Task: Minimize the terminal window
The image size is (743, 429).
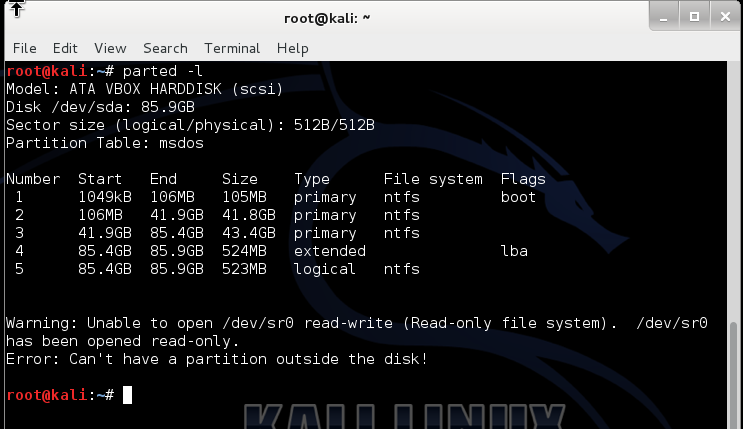Action: coord(663,17)
